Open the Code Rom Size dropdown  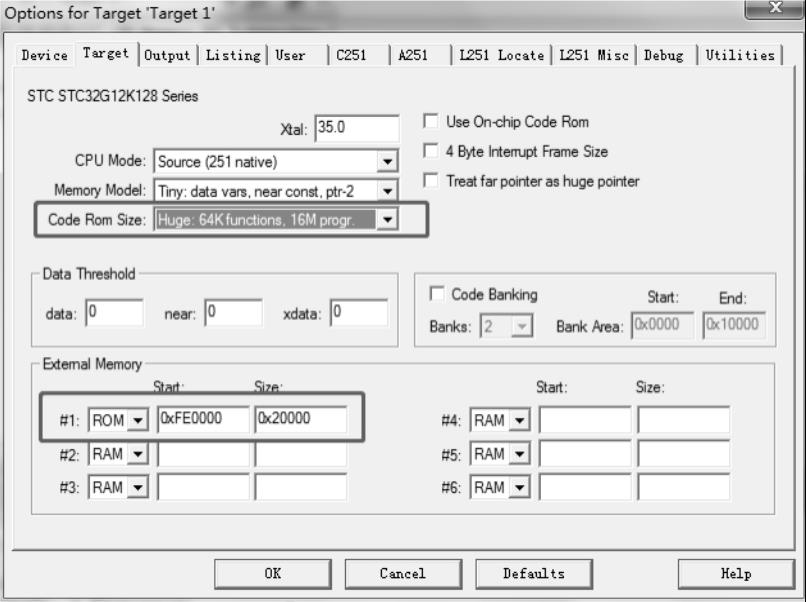[x=386, y=220]
